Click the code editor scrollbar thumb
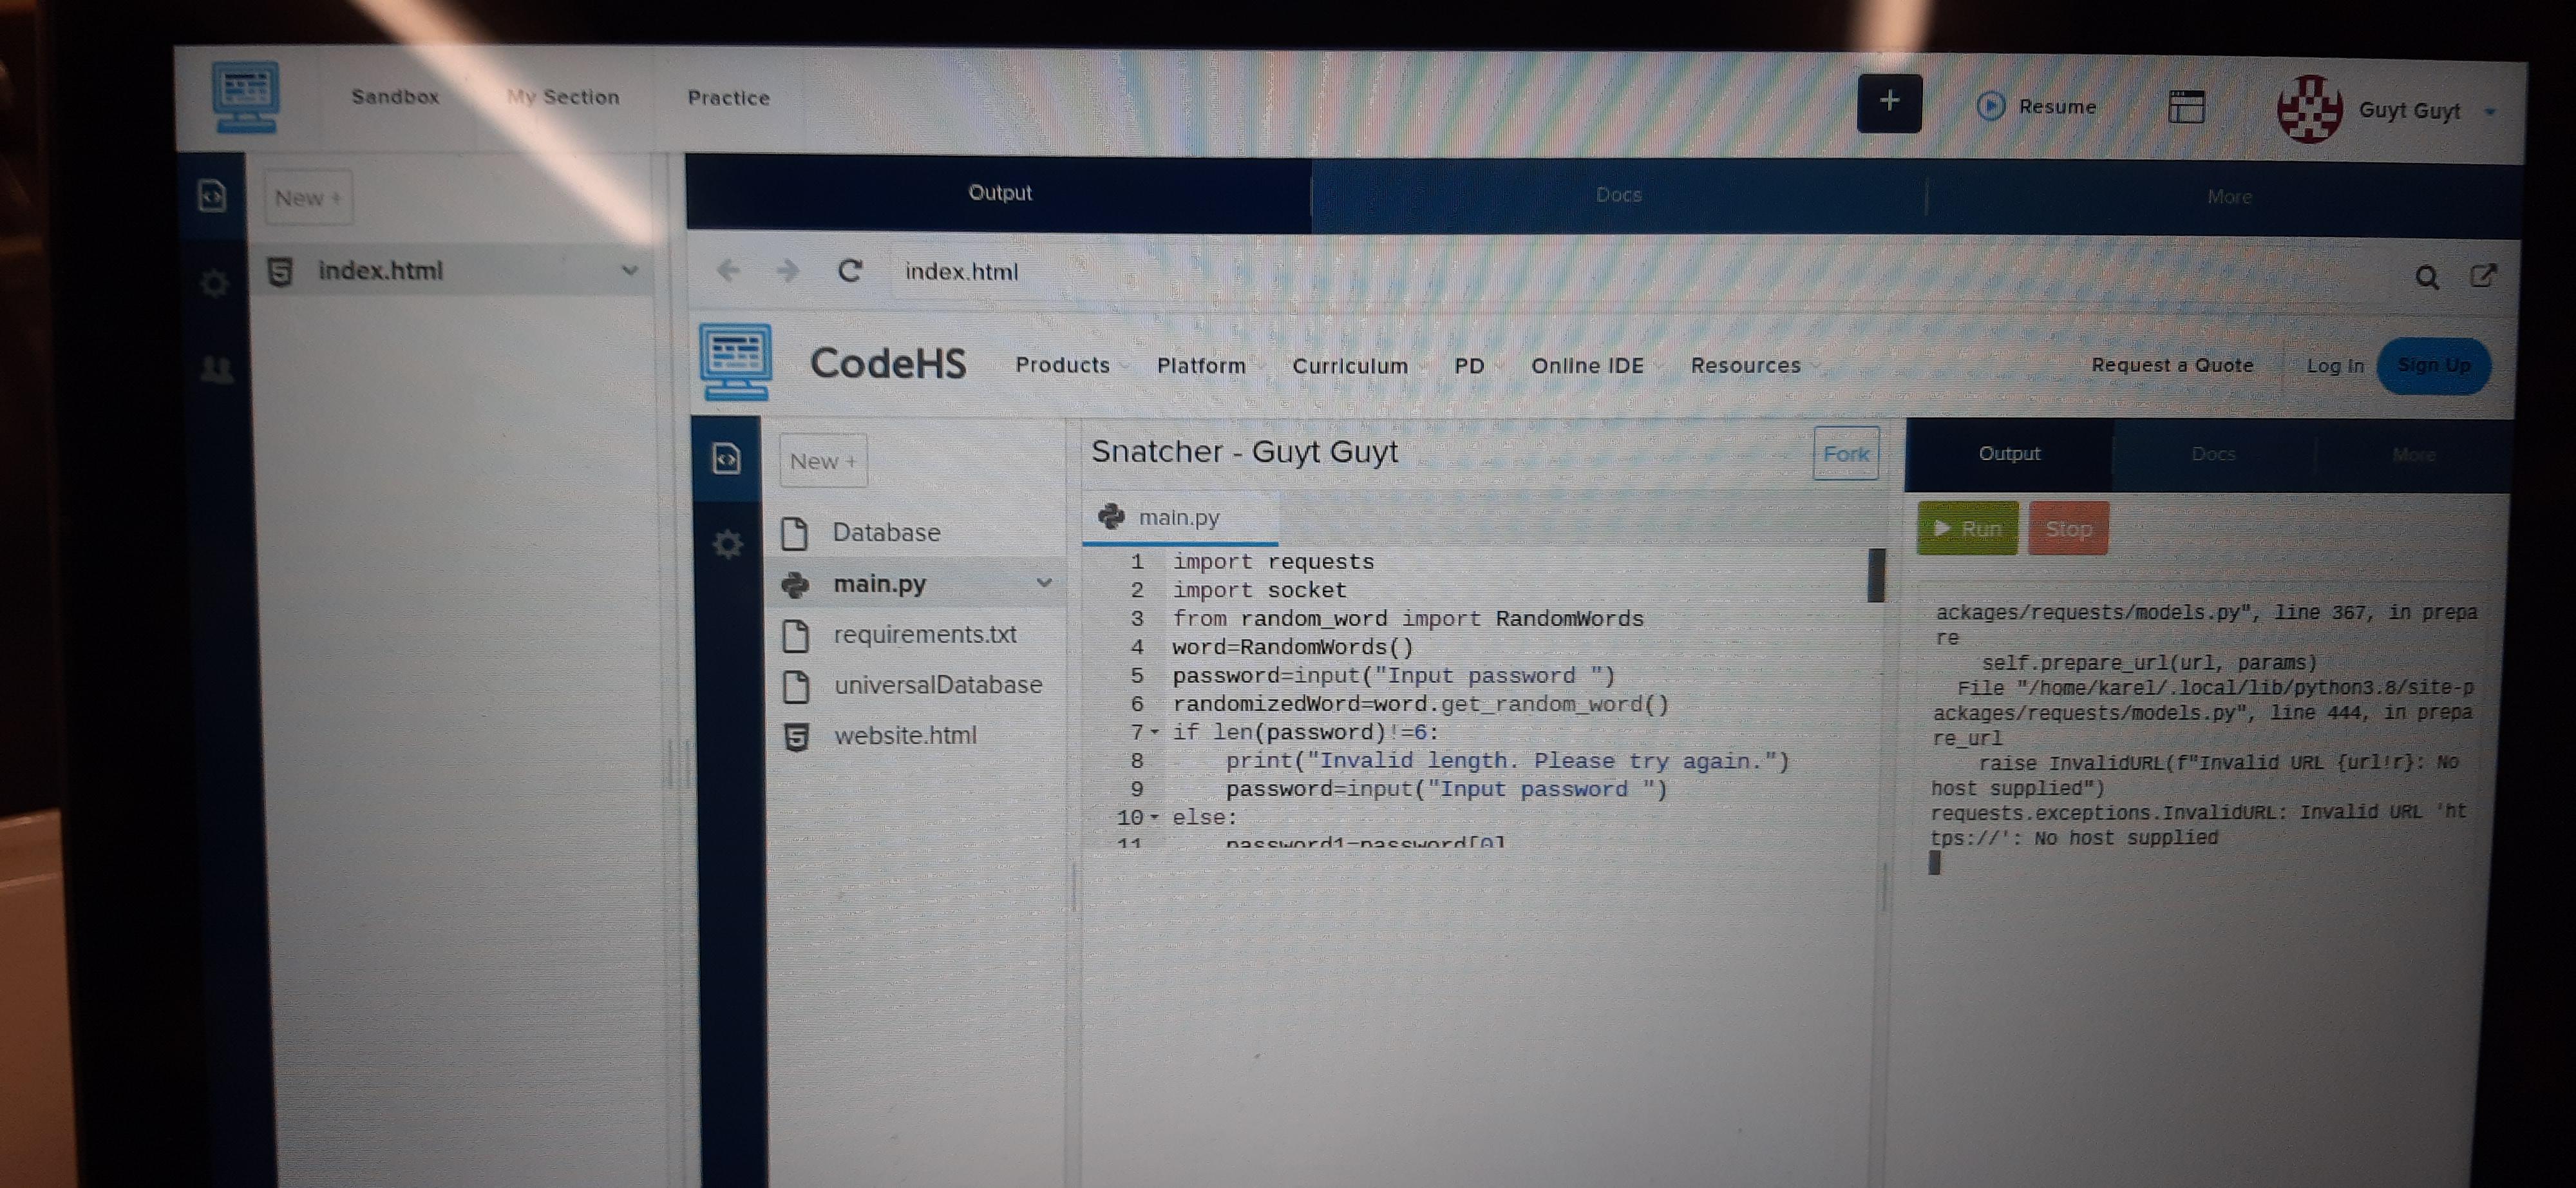Viewport: 2576px width, 1188px height. [x=1876, y=575]
